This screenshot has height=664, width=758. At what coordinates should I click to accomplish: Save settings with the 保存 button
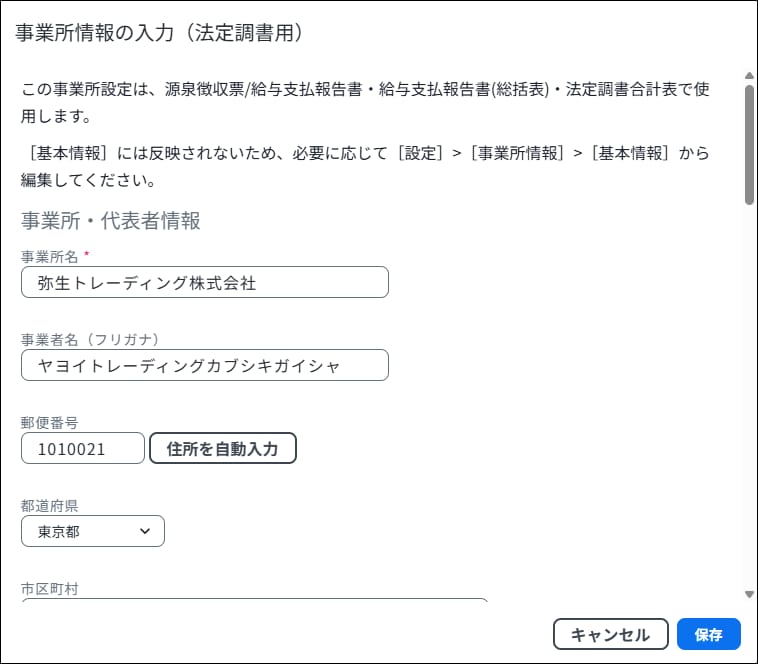click(708, 634)
